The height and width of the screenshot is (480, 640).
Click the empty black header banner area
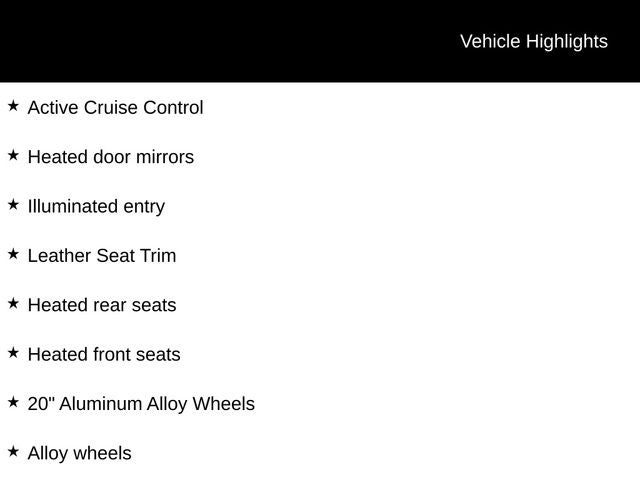point(200,40)
